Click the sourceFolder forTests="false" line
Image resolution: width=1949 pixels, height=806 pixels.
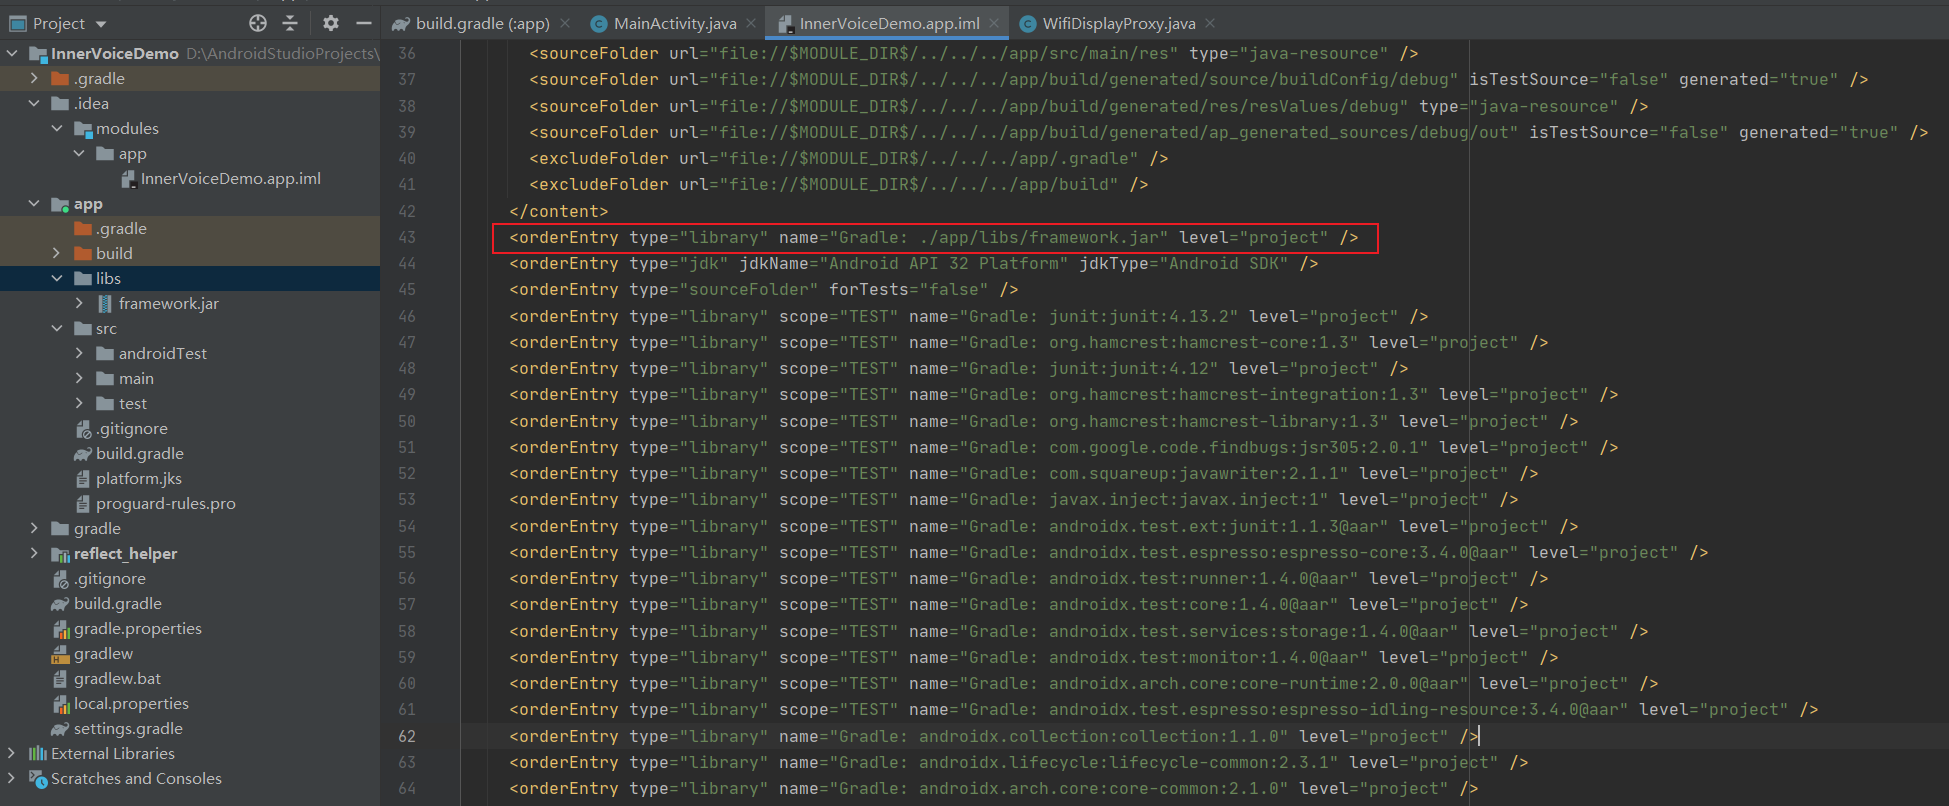point(764,289)
